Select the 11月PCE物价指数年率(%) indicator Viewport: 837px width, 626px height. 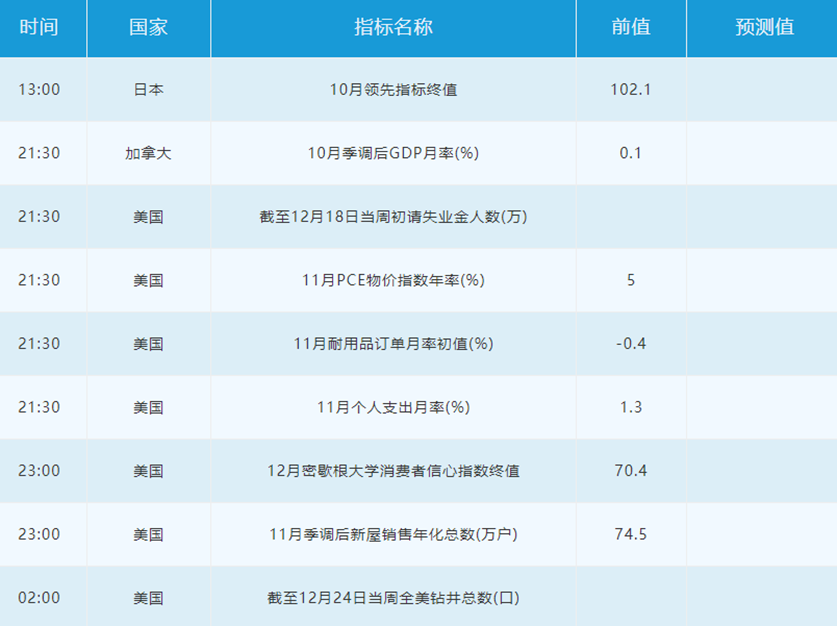pyautogui.click(x=393, y=280)
